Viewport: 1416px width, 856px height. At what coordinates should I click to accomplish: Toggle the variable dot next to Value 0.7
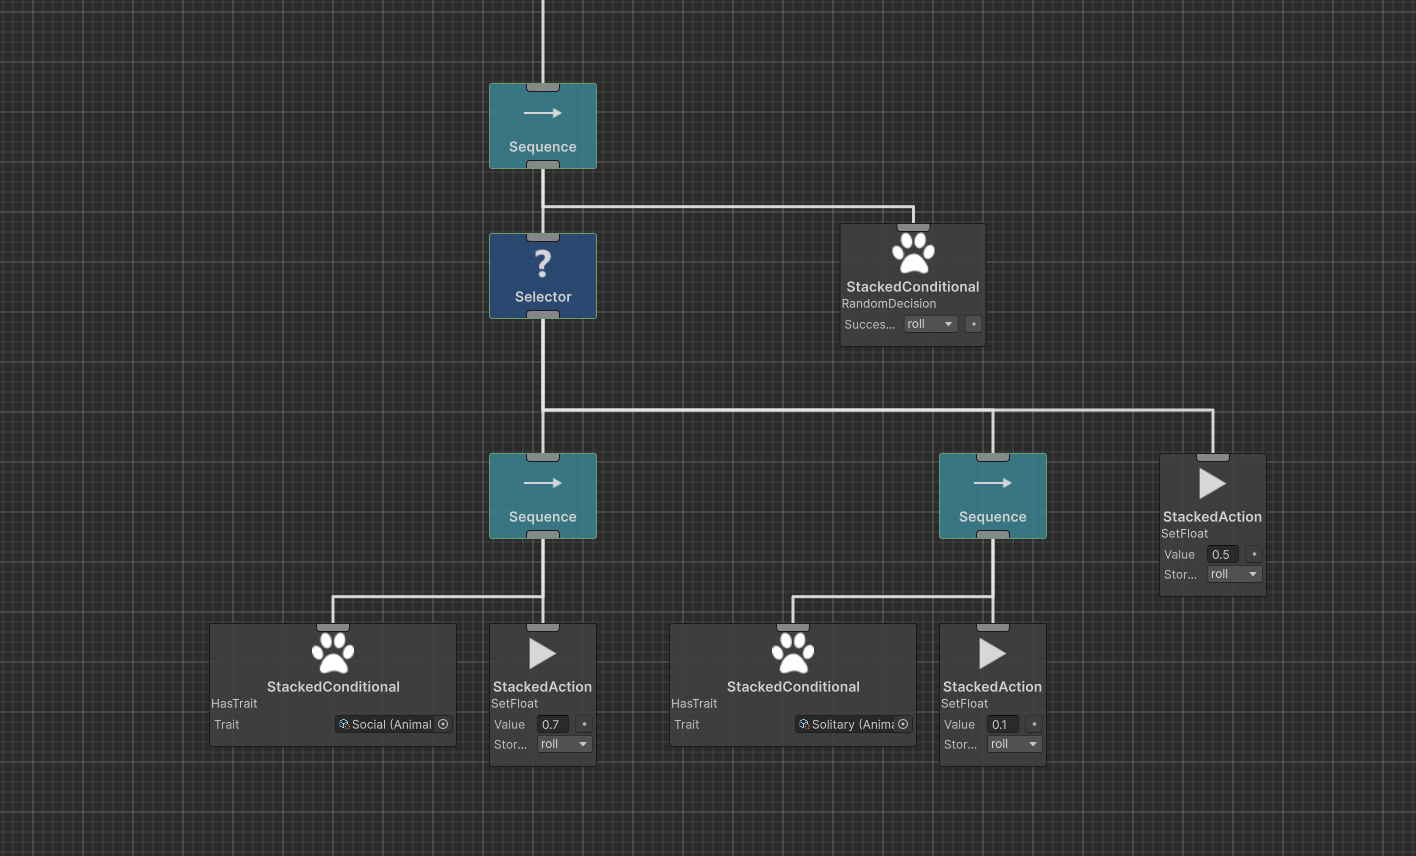584,724
